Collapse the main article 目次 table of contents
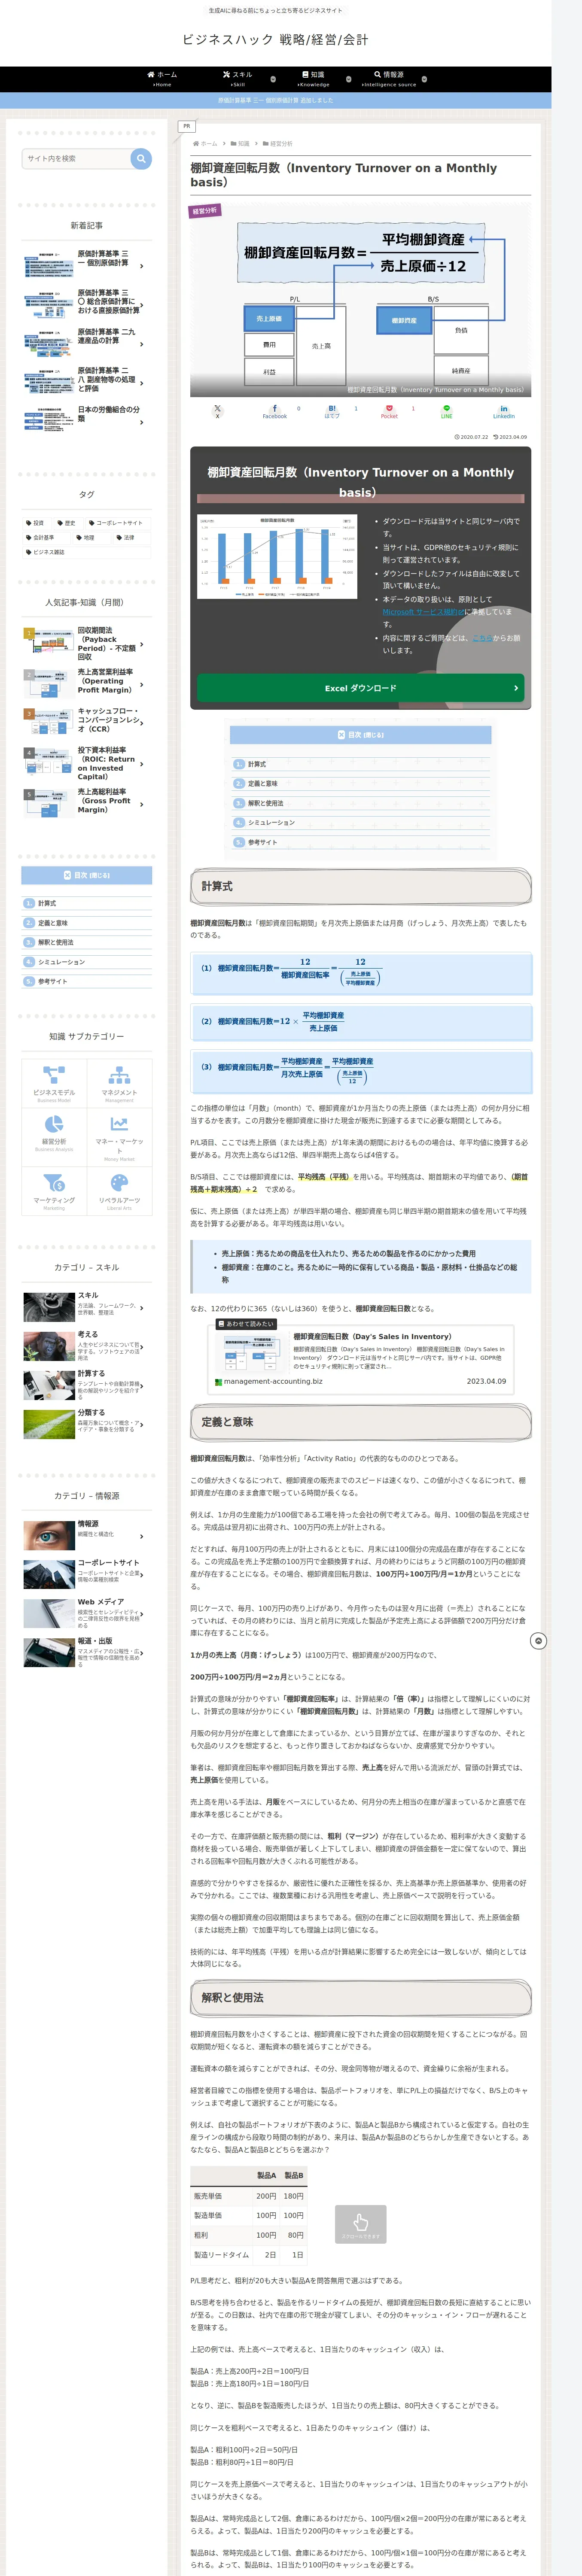Screen dimensions: 582x2576 [x=360, y=735]
